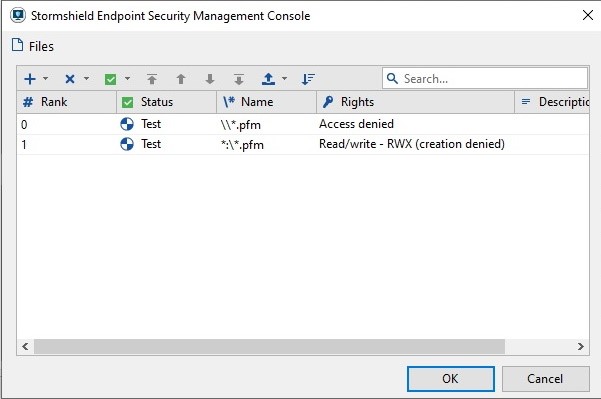Image resolution: width=601 pixels, height=399 pixels.
Task: Move selected rule up one rank
Action: pos(181,79)
